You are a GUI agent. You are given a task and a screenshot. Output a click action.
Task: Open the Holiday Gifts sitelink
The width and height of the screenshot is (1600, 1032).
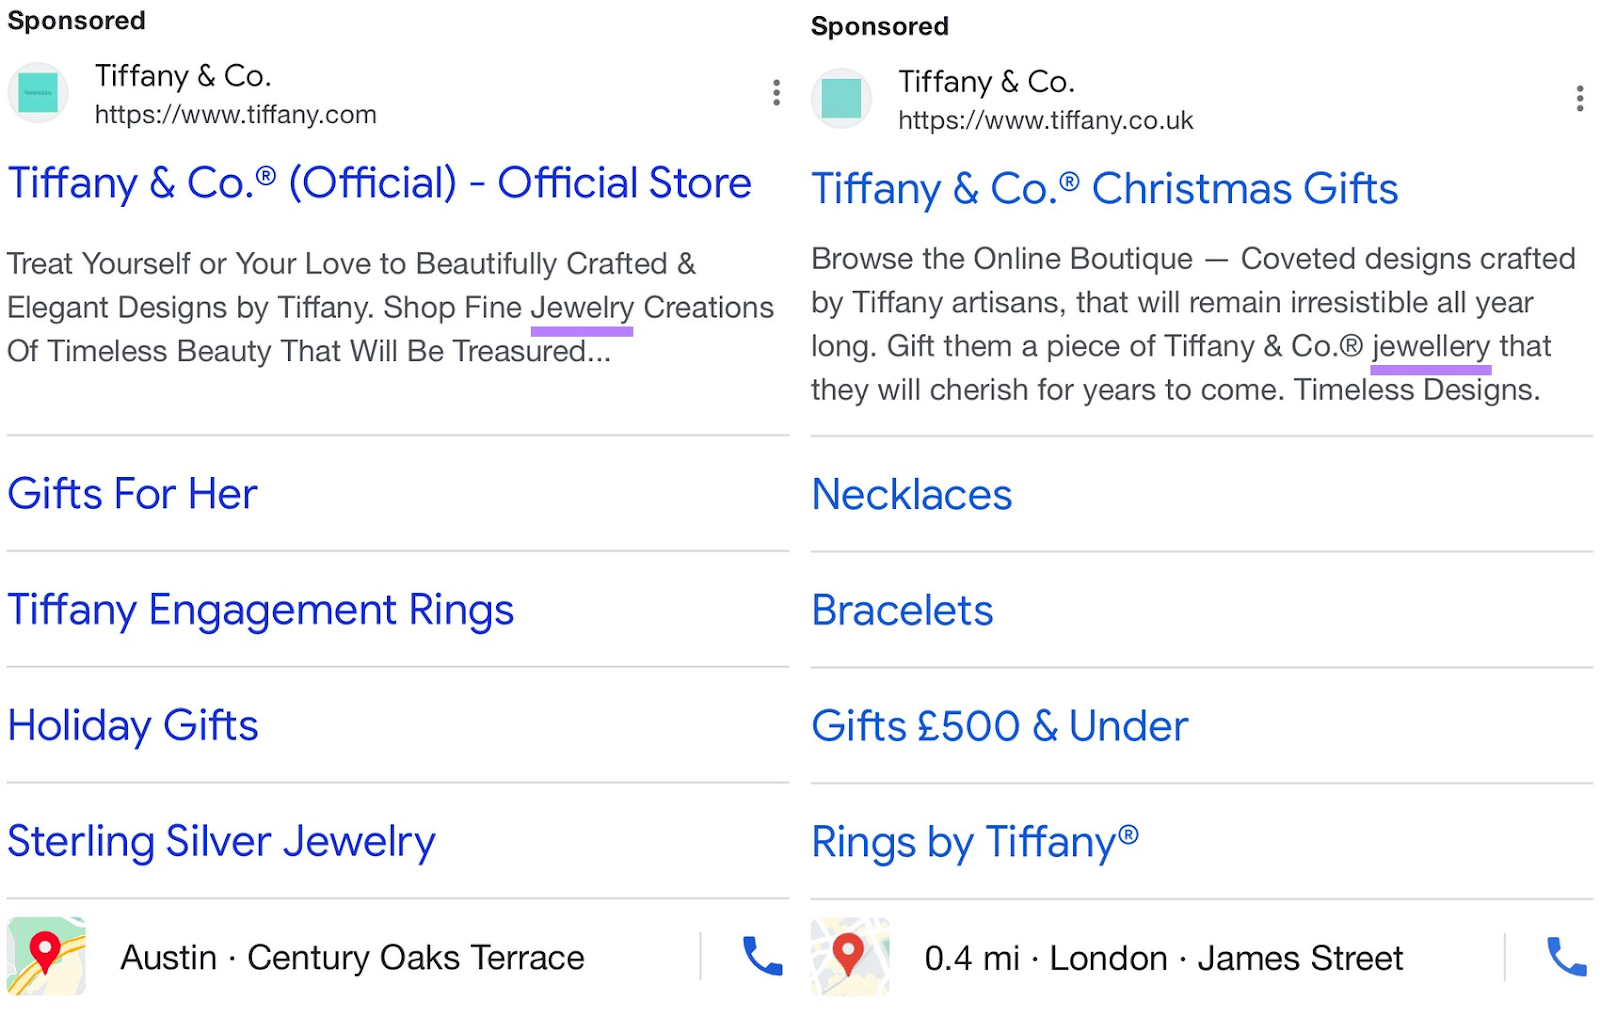tap(133, 726)
